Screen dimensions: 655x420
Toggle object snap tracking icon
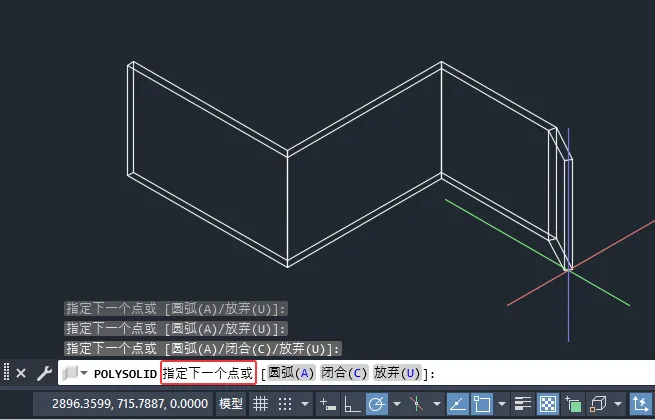click(x=458, y=404)
